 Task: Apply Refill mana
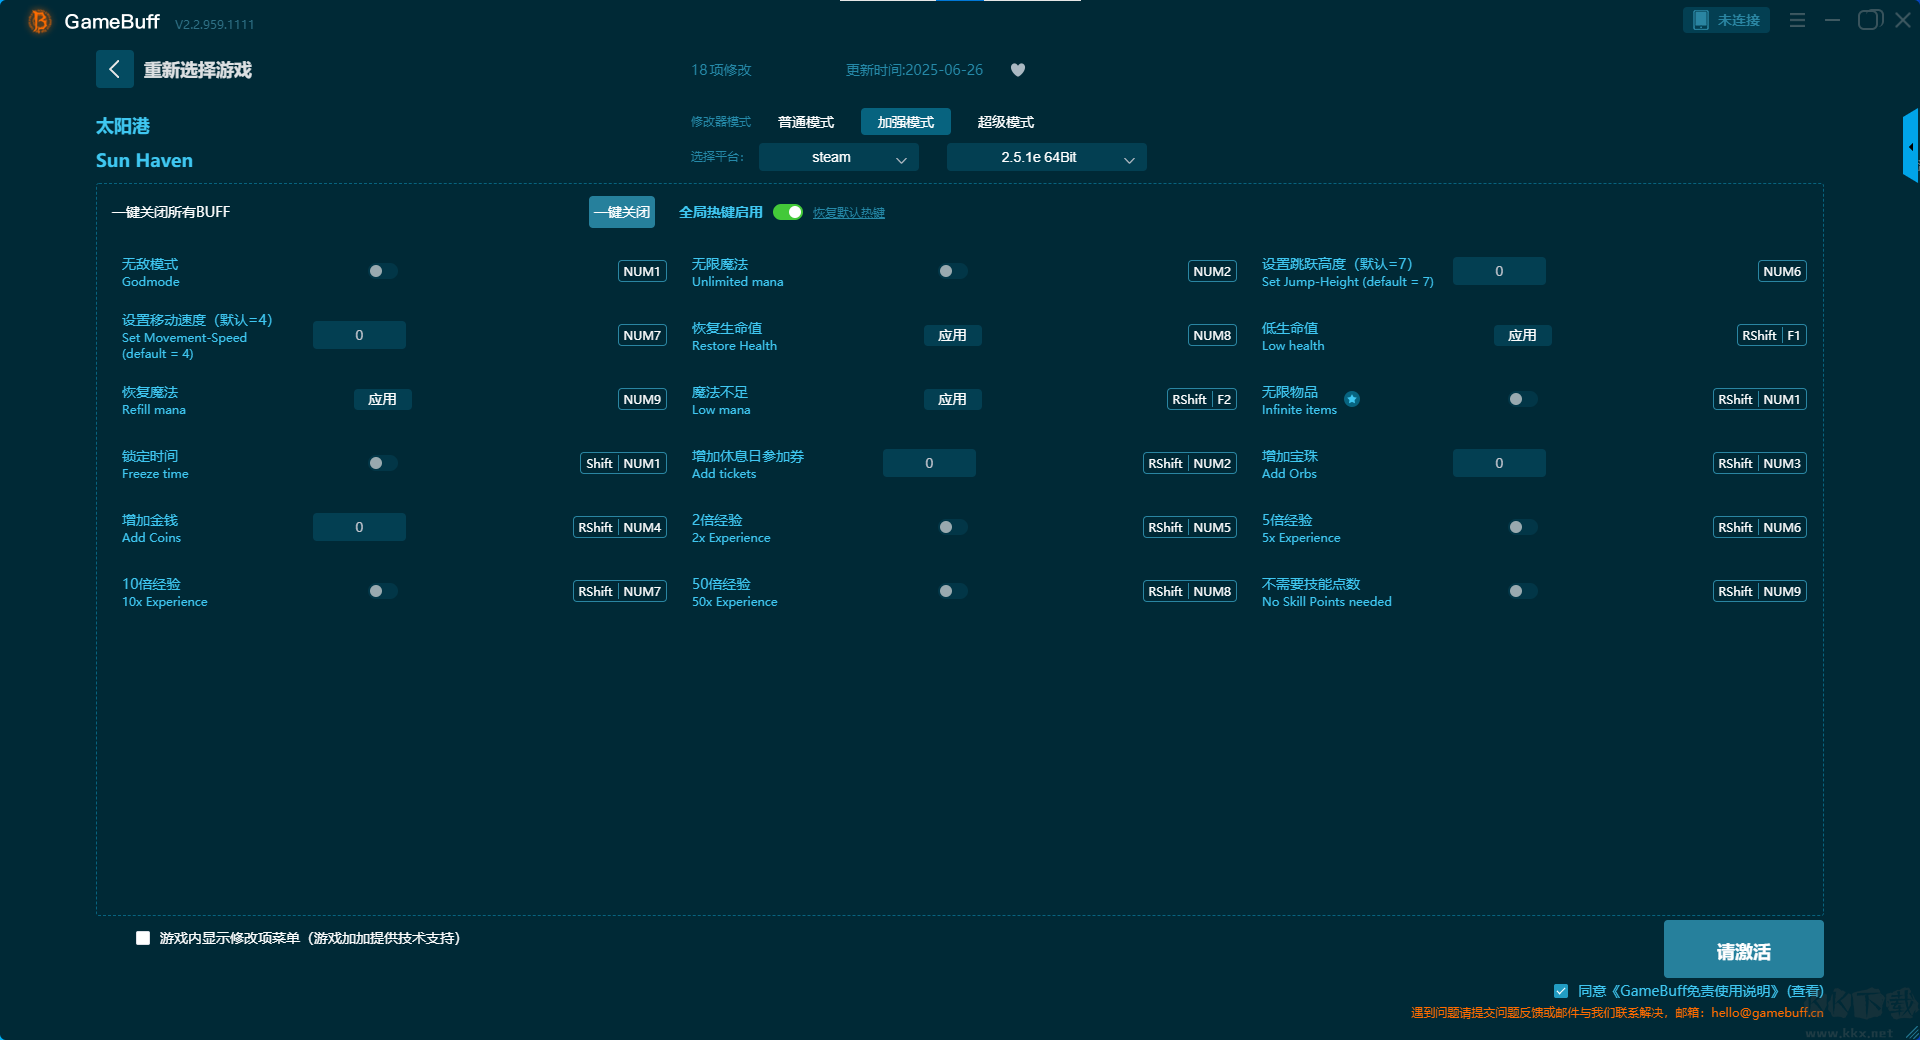[382, 399]
